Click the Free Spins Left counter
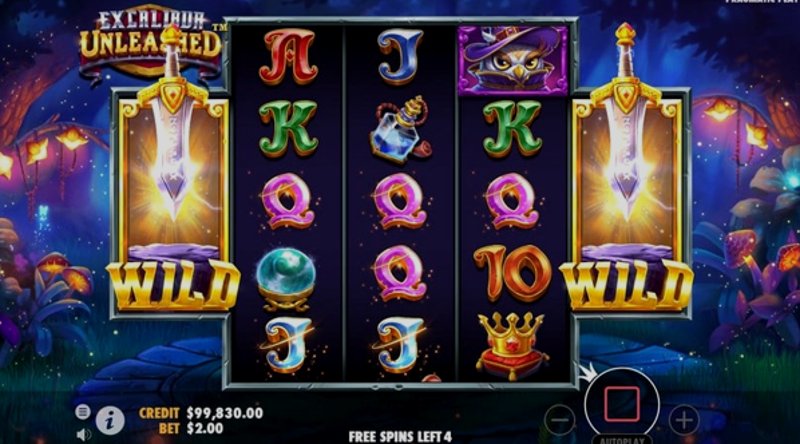This screenshot has width=800, height=444. (x=400, y=437)
